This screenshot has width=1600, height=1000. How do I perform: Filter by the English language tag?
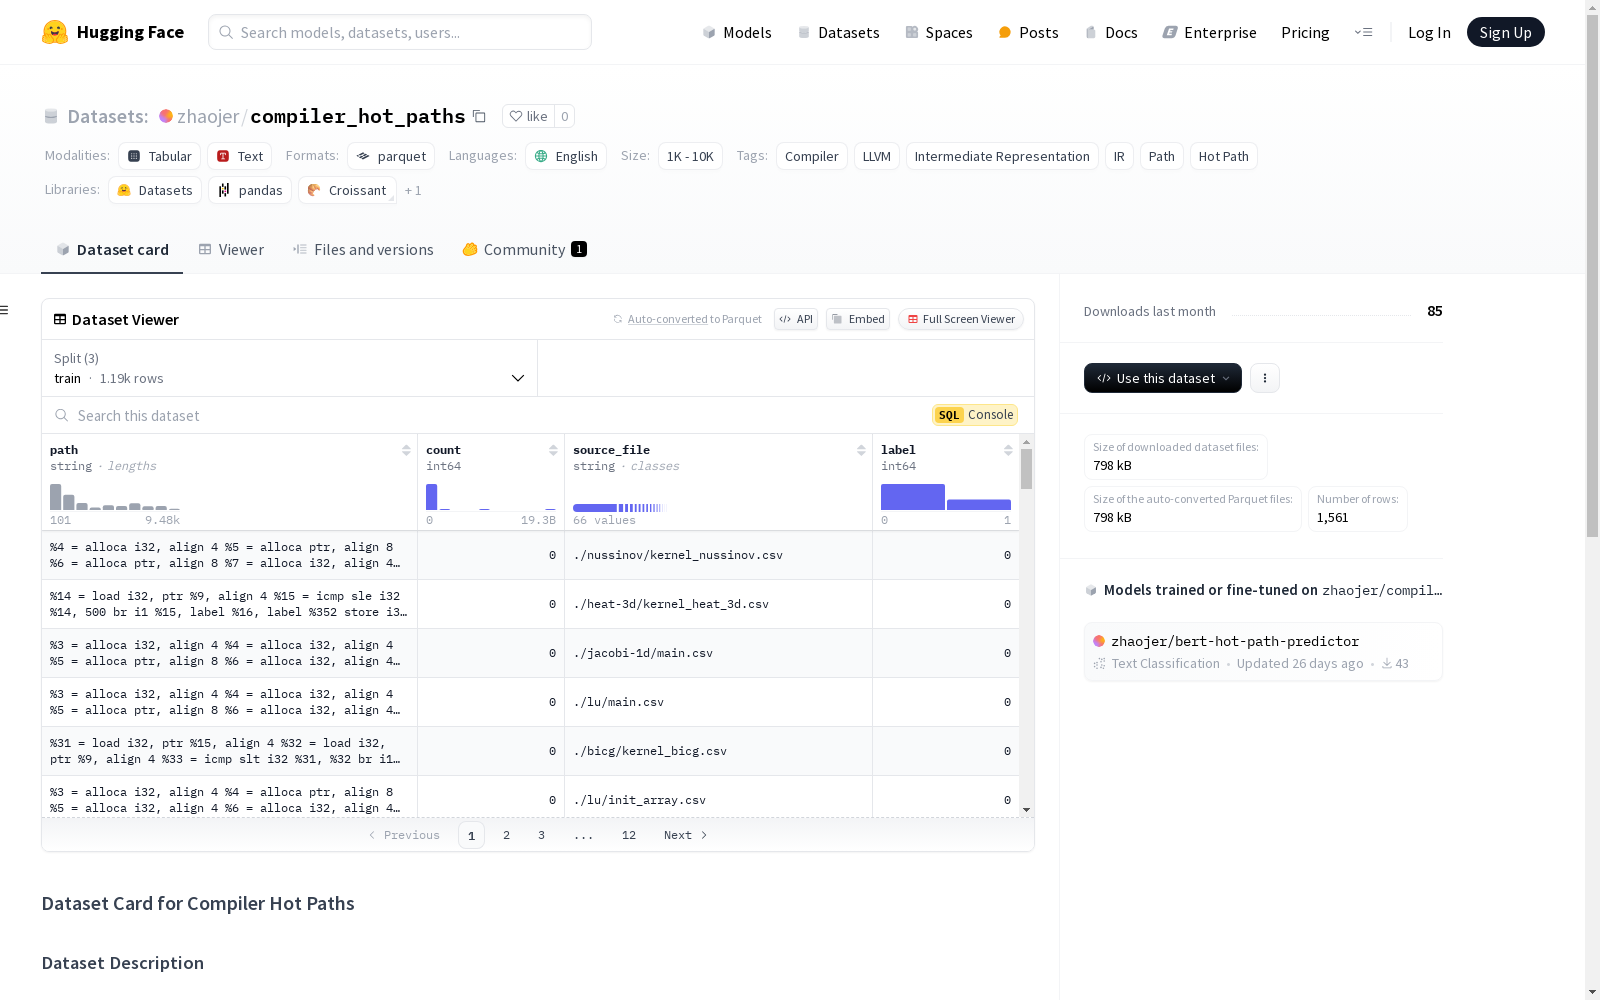[566, 156]
